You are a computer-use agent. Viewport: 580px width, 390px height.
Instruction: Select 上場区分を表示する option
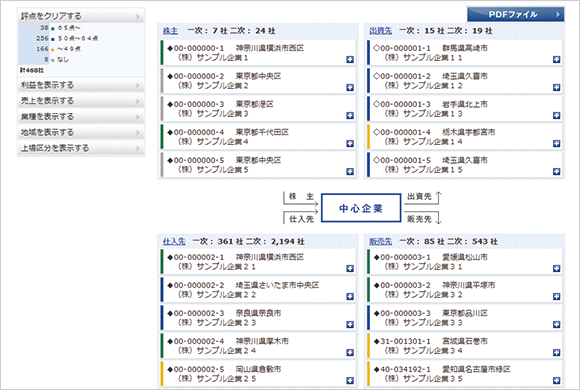[81, 148]
